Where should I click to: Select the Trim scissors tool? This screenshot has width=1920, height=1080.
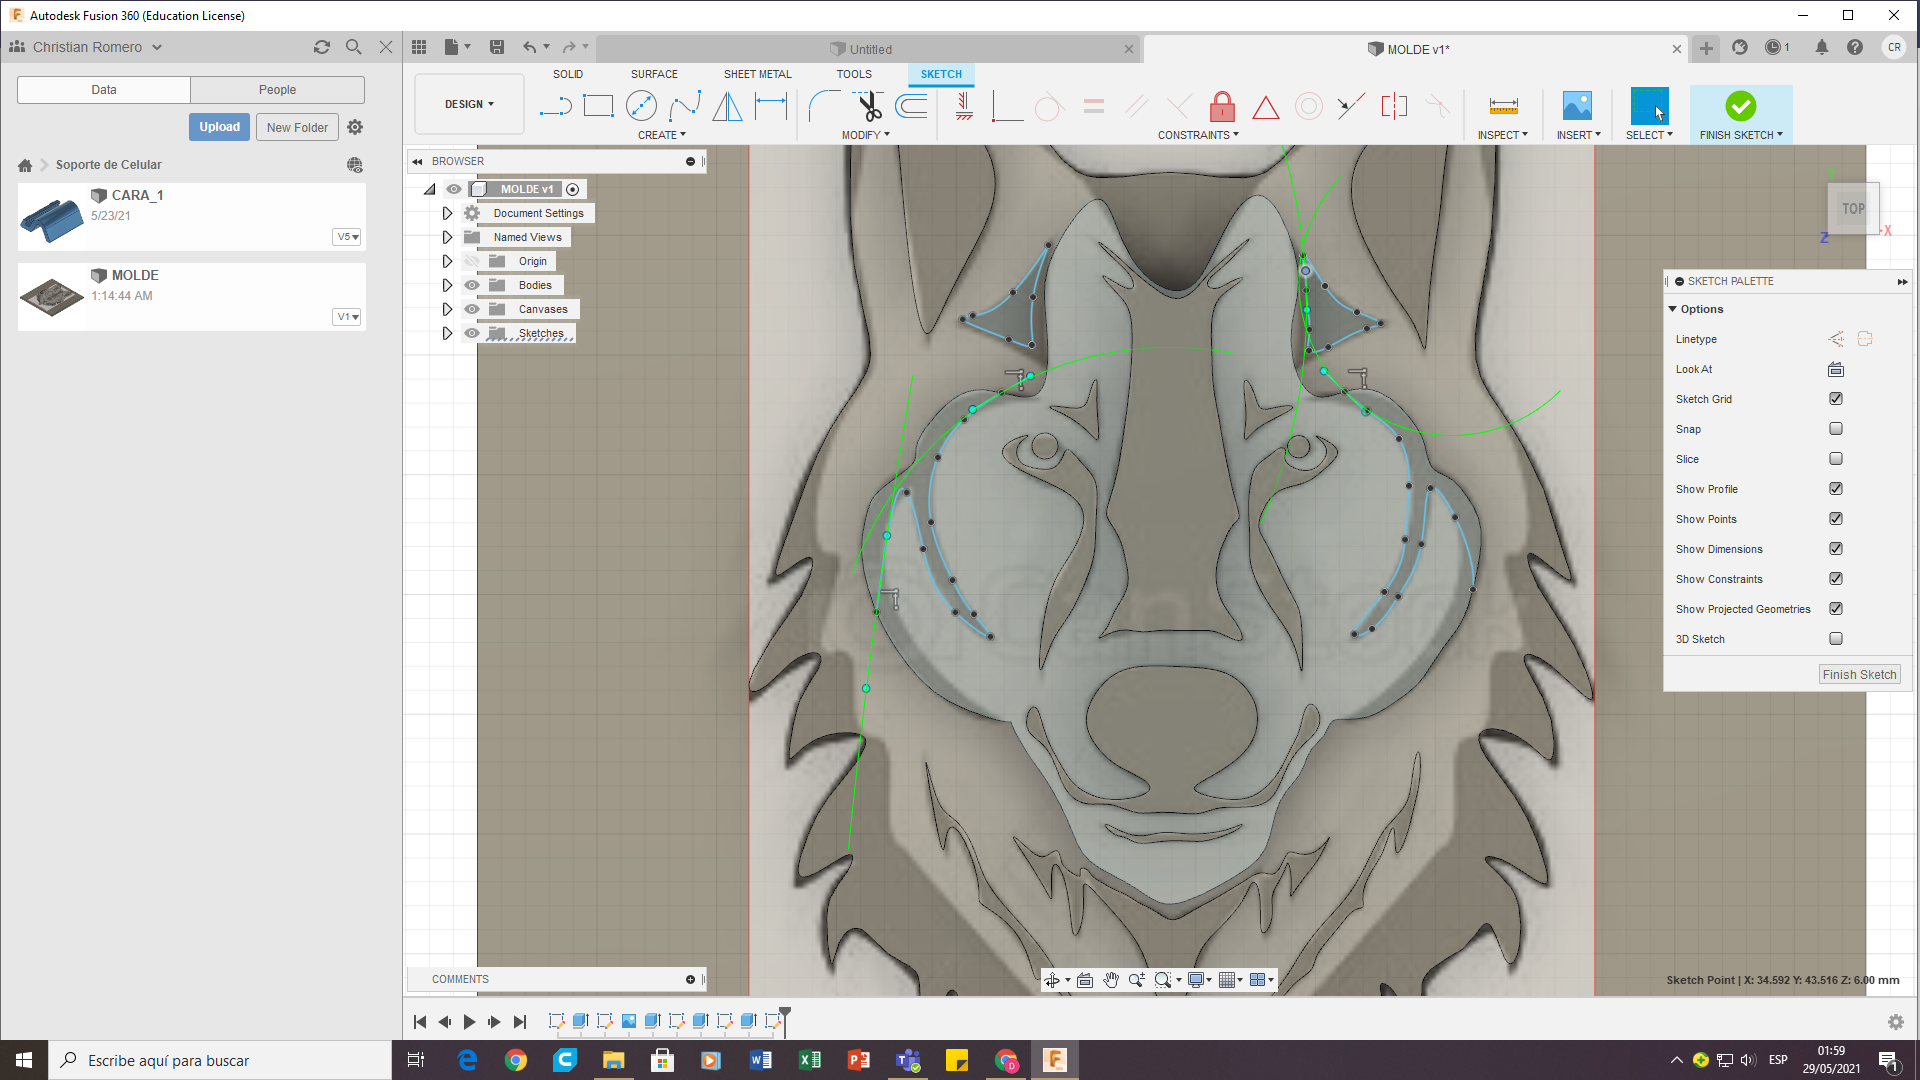(x=868, y=106)
